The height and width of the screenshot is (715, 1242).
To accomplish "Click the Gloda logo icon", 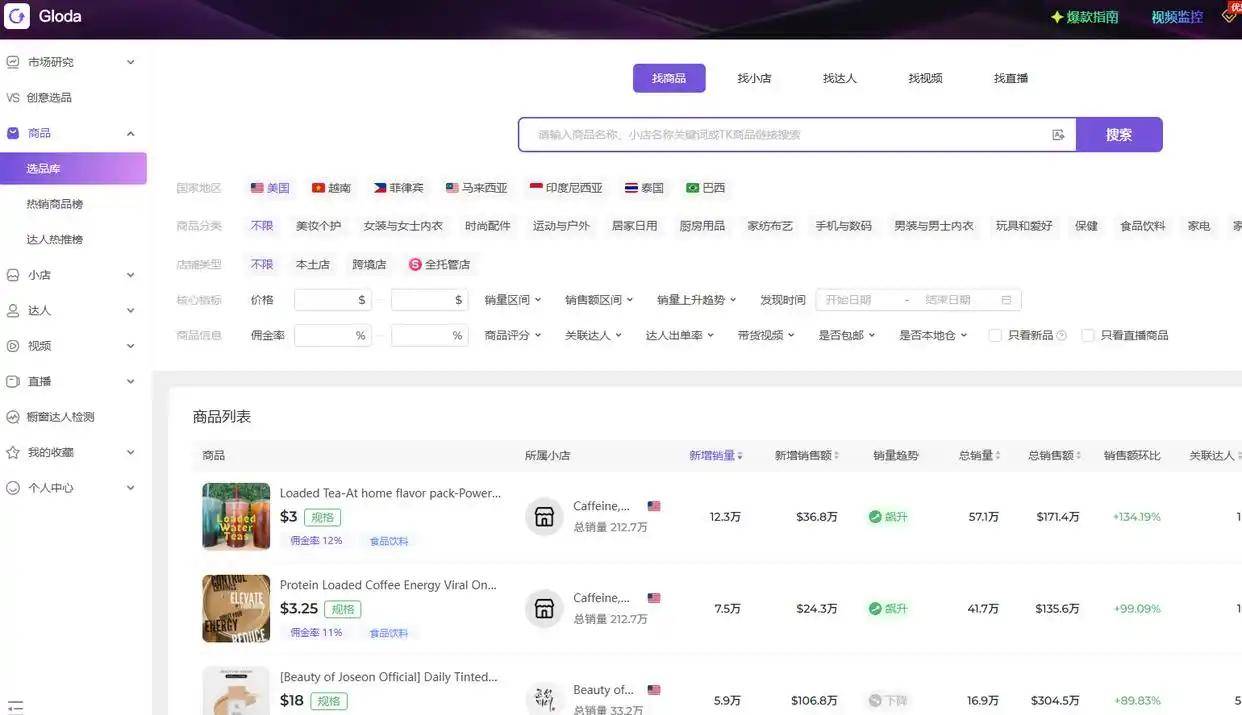I will pyautogui.click(x=18, y=17).
